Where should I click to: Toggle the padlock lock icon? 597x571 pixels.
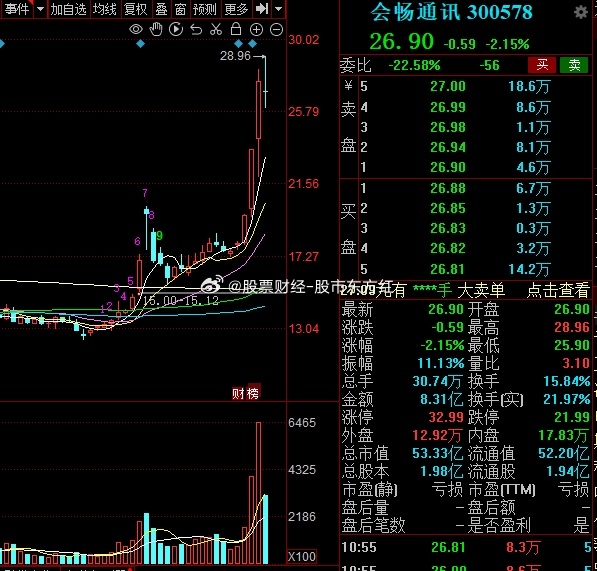pyautogui.click(x=236, y=29)
